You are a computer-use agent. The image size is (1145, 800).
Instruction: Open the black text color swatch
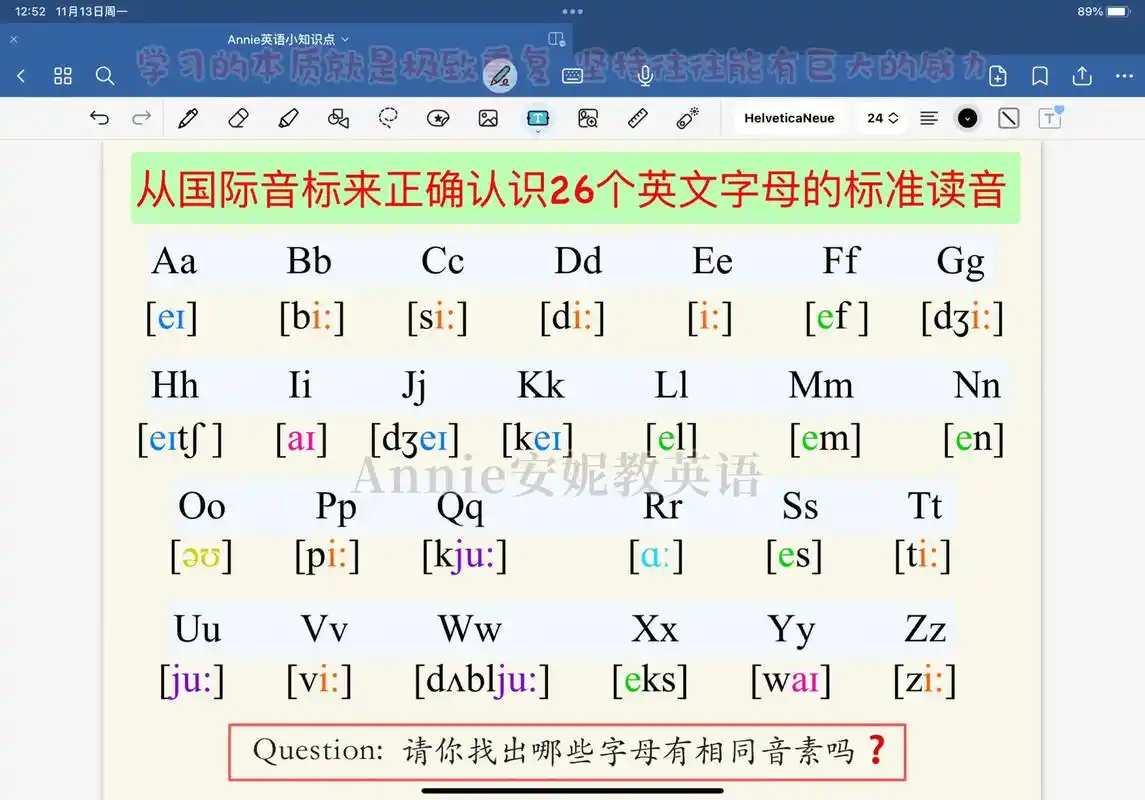point(967,118)
